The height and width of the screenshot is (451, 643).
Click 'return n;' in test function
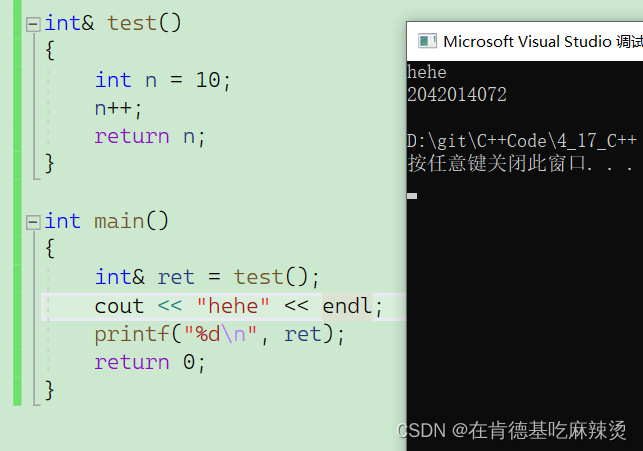click(x=150, y=137)
